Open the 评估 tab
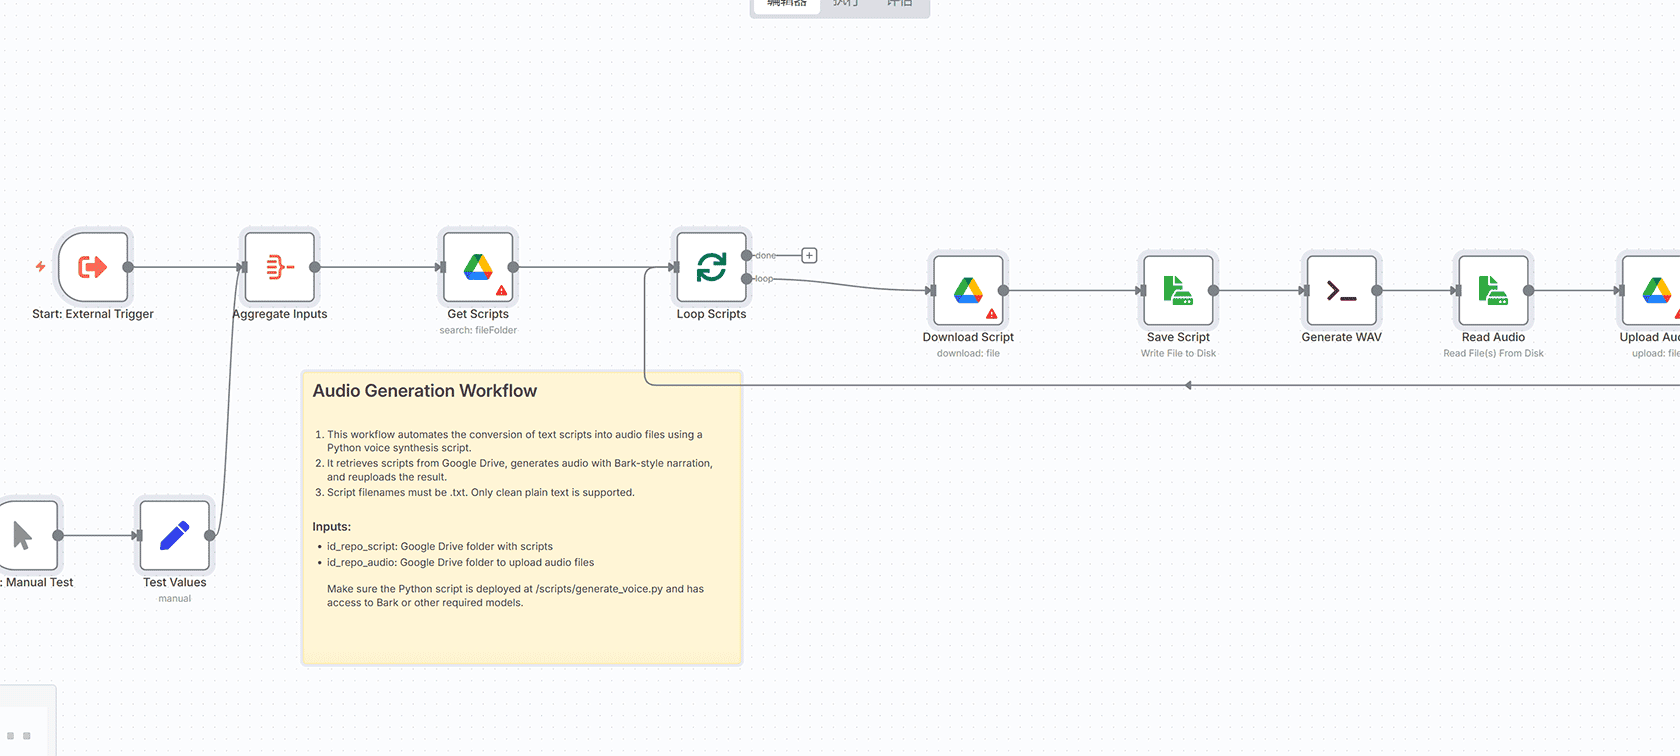The height and width of the screenshot is (756, 1680). click(899, 4)
